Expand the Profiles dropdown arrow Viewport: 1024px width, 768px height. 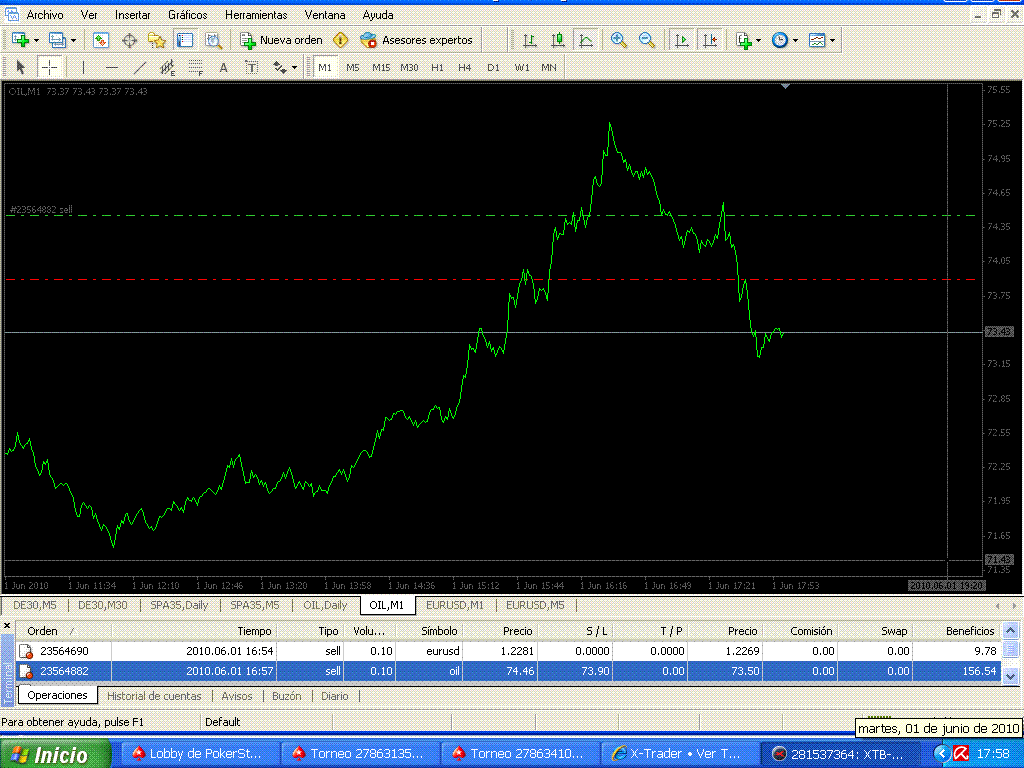pyautogui.click(x=73, y=40)
